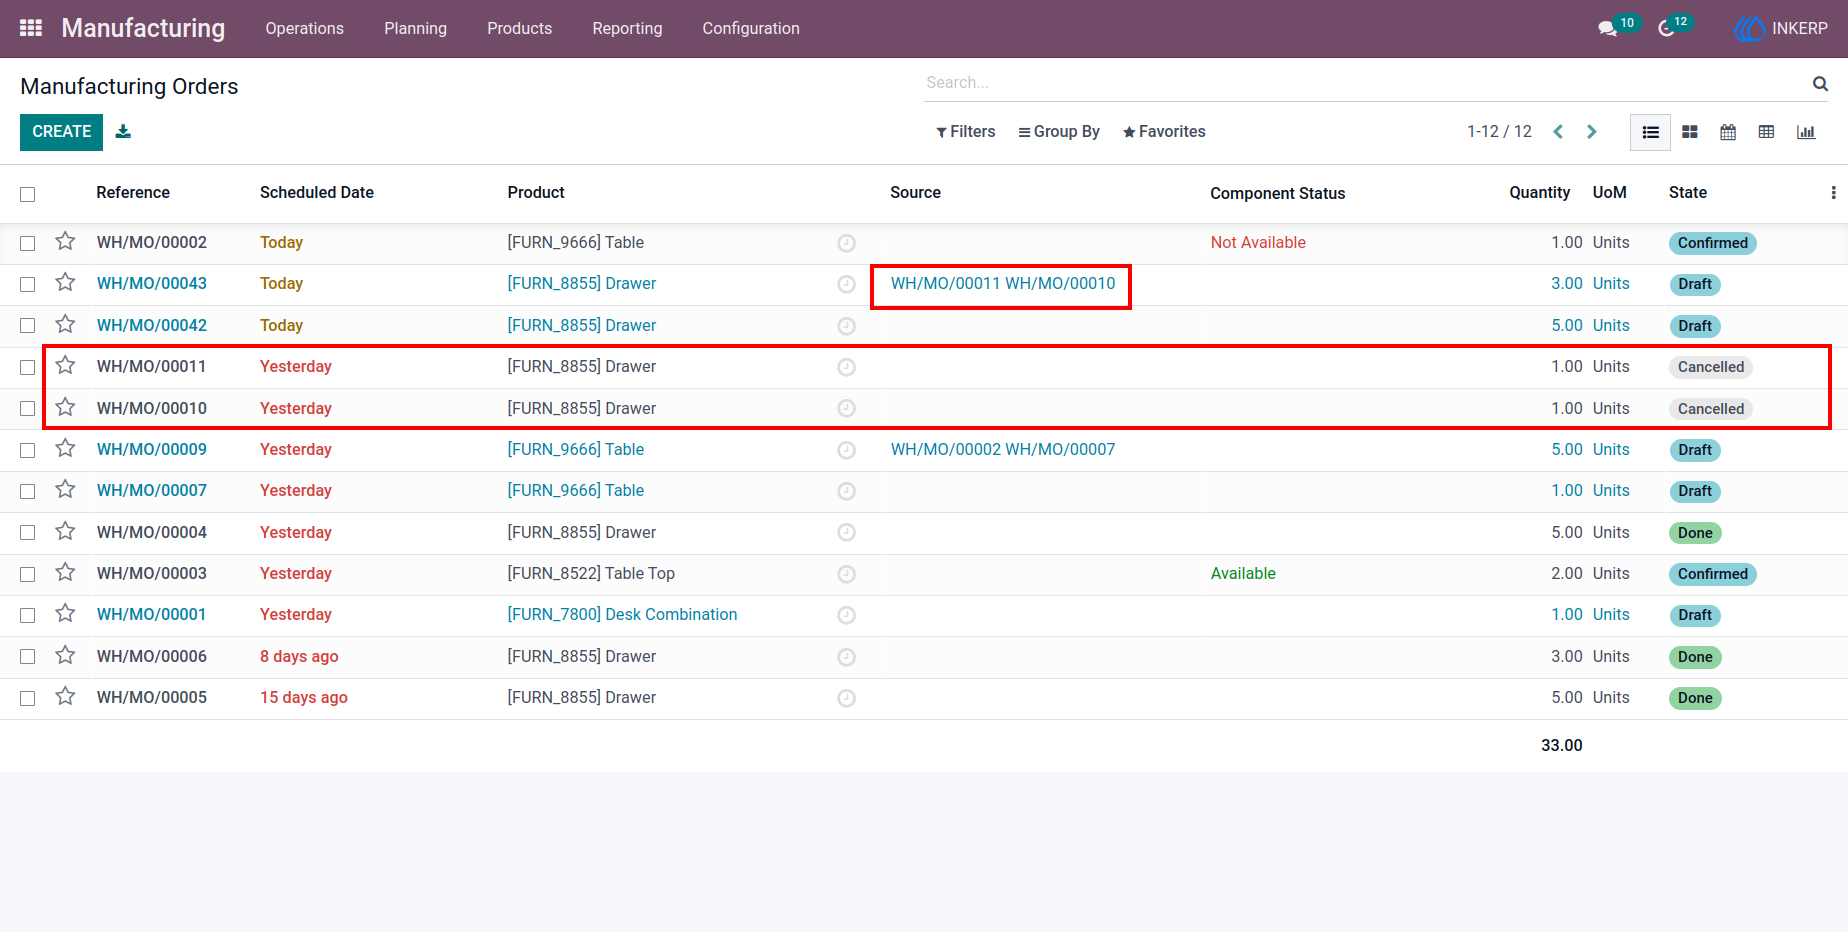This screenshot has width=1848, height=932.
Task: Sort by the Scheduled Date column
Action: pyautogui.click(x=317, y=193)
